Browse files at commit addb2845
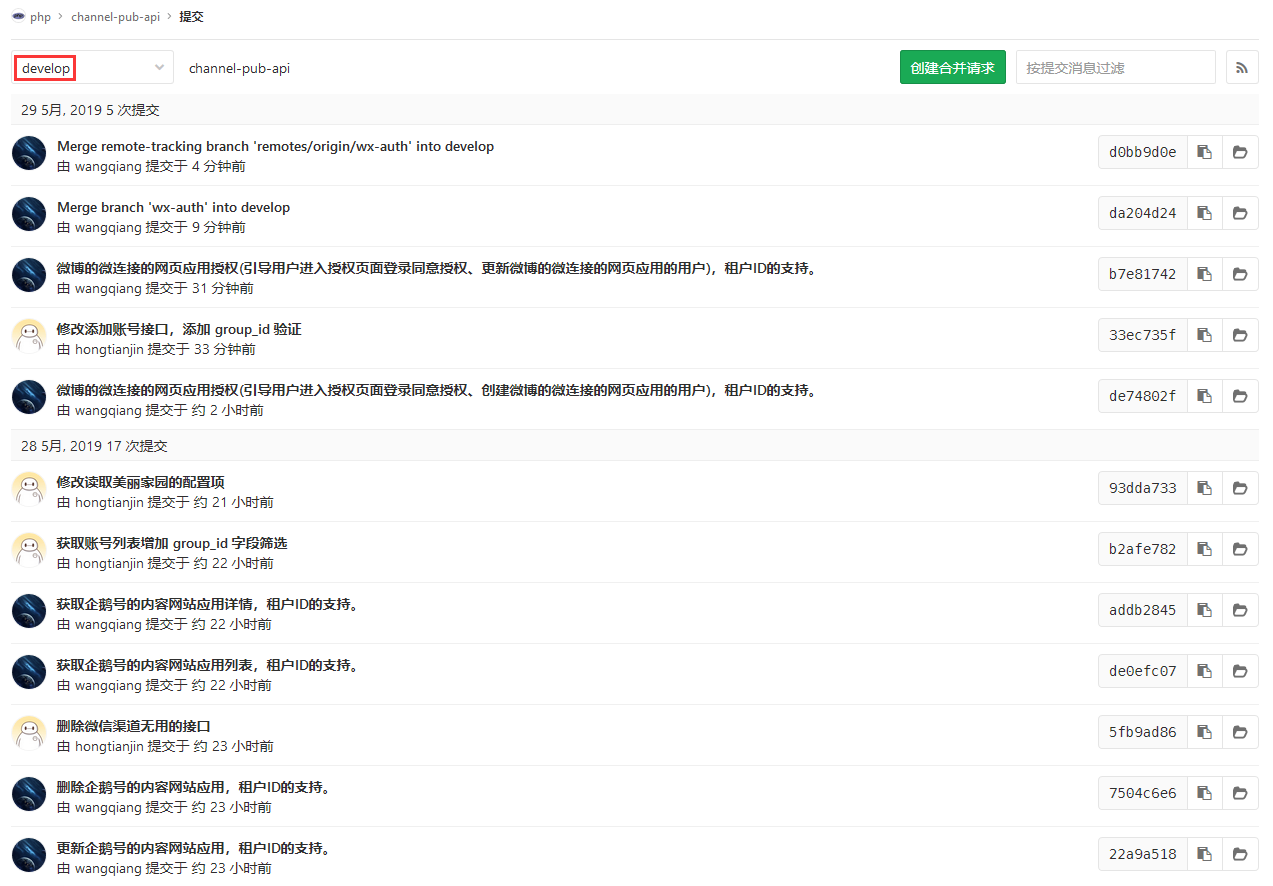Screen dimensions: 1273x886 1240,610
